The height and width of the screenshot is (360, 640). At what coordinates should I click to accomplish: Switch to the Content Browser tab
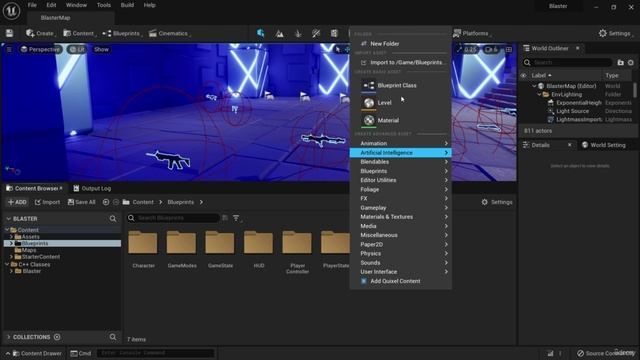coord(34,189)
